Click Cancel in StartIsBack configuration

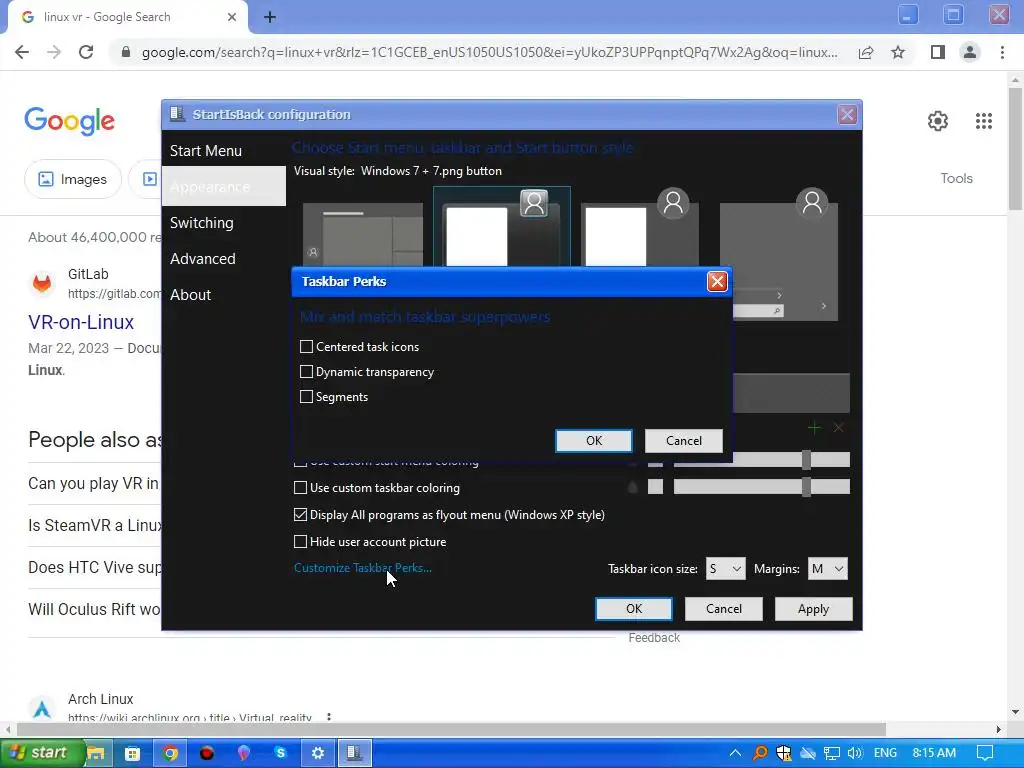(x=724, y=609)
